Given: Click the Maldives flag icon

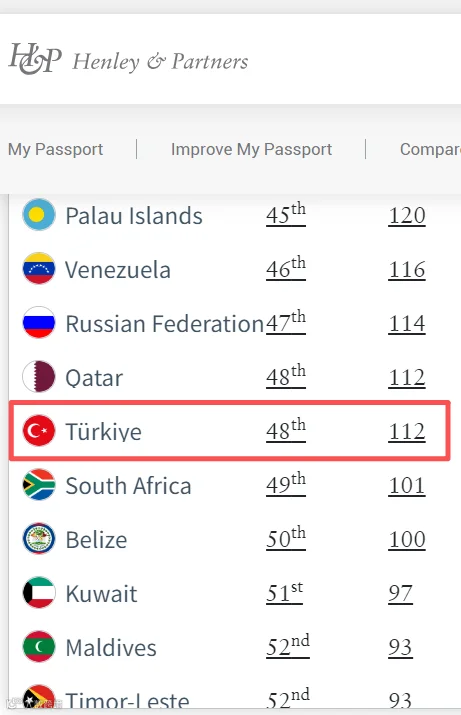Looking at the screenshot, I should coord(39,647).
